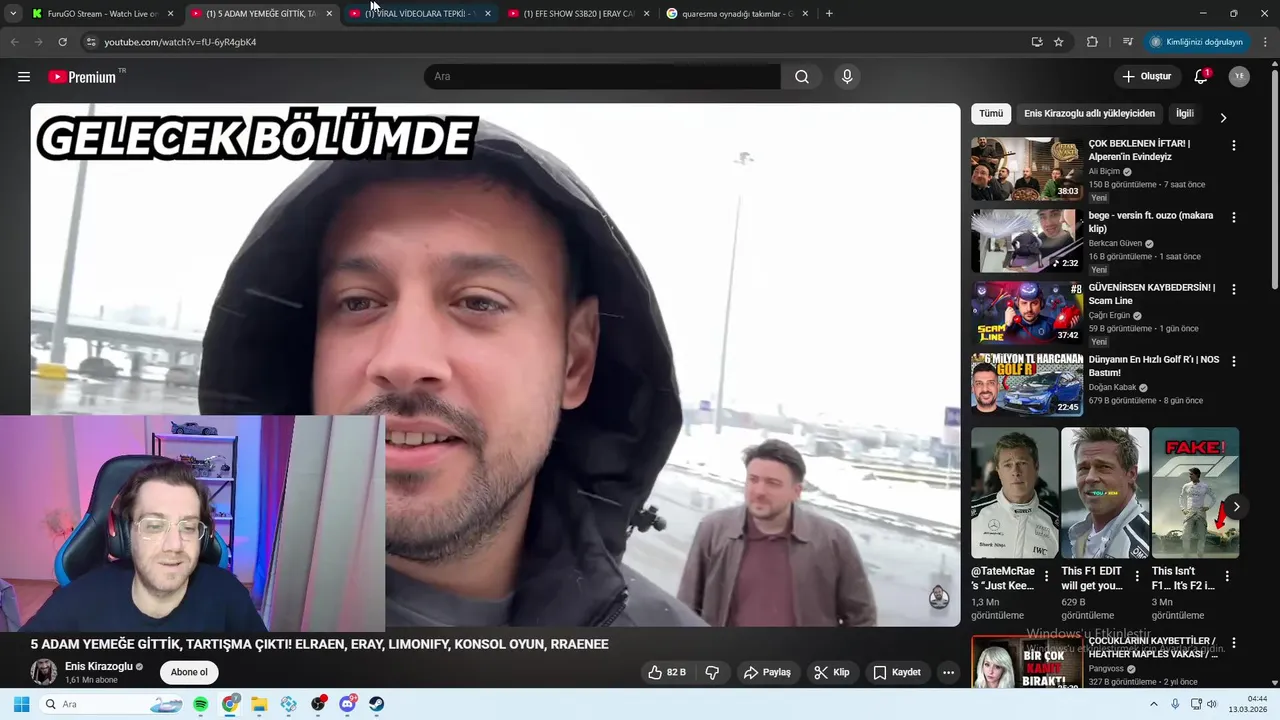Open the notifications bell
Screen dimensions: 1280x720
[1201, 77]
